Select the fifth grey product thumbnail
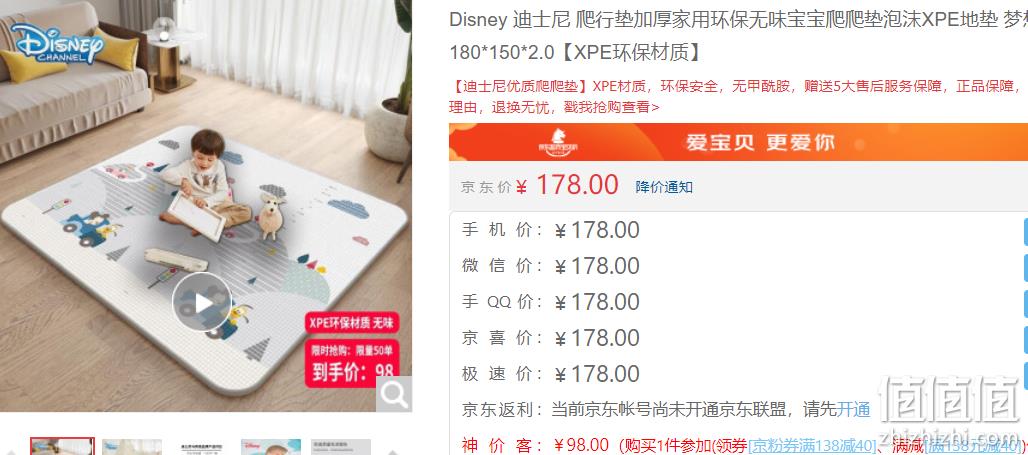Image resolution: width=1028 pixels, height=455 pixels. tap(341, 447)
